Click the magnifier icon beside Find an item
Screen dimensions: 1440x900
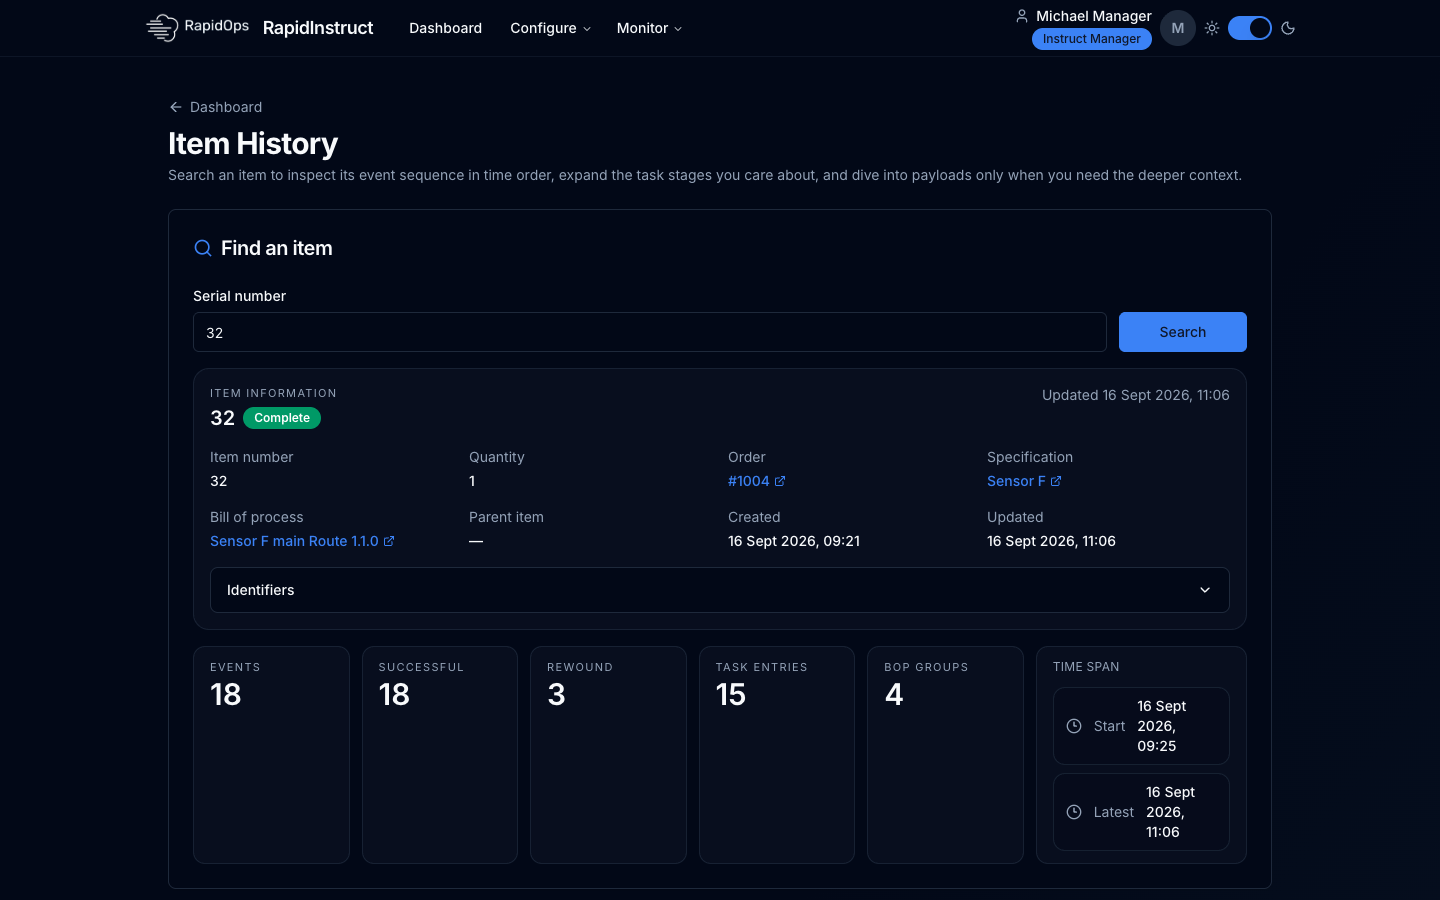(203, 248)
